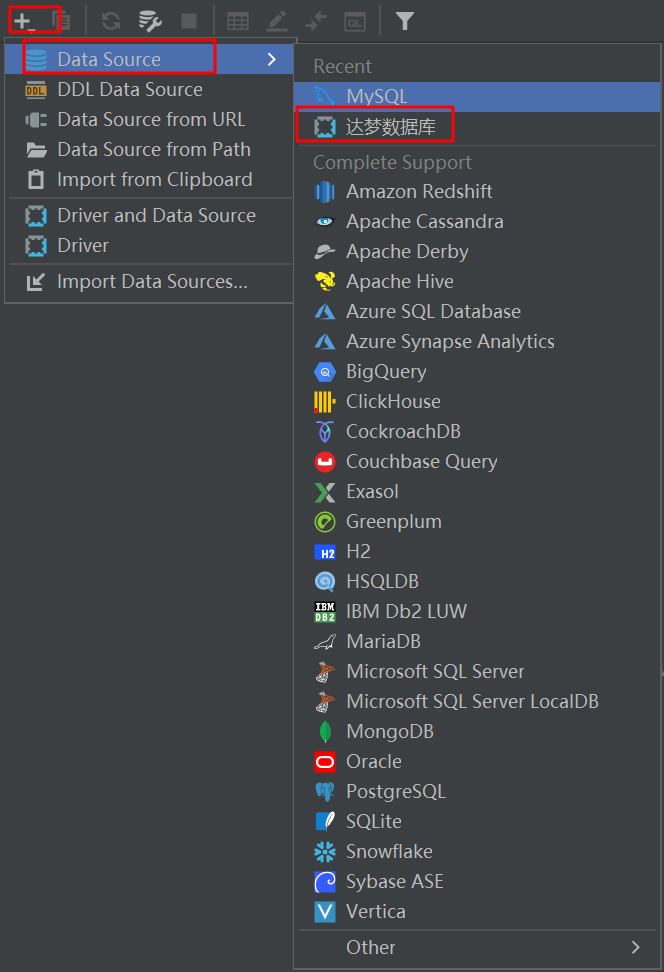Click the plus New button in toolbar
Viewport: 664px width, 972px height.
tap(24, 22)
